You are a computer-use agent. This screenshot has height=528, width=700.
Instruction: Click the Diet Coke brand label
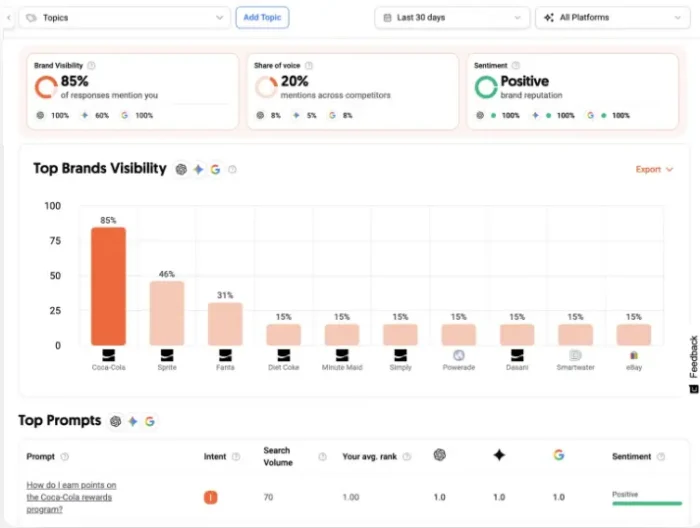click(283, 367)
